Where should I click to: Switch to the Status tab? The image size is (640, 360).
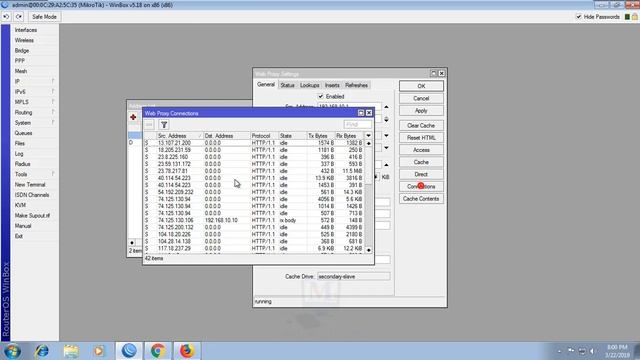[x=287, y=85]
